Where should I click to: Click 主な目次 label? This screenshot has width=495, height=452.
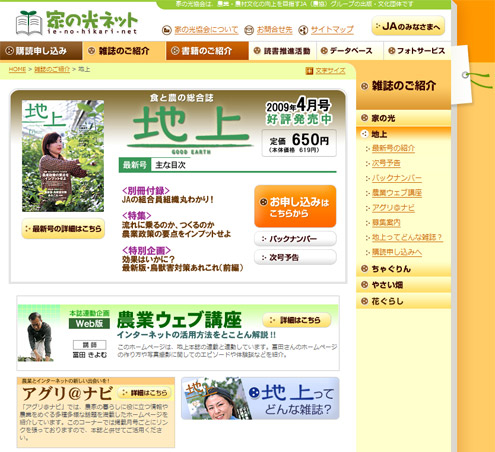click(x=170, y=165)
